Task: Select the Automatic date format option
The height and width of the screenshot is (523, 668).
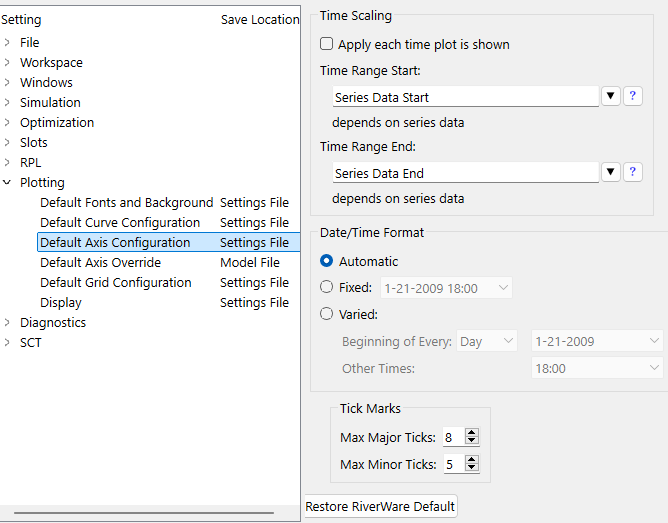Action: pyautogui.click(x=327, y=261)
